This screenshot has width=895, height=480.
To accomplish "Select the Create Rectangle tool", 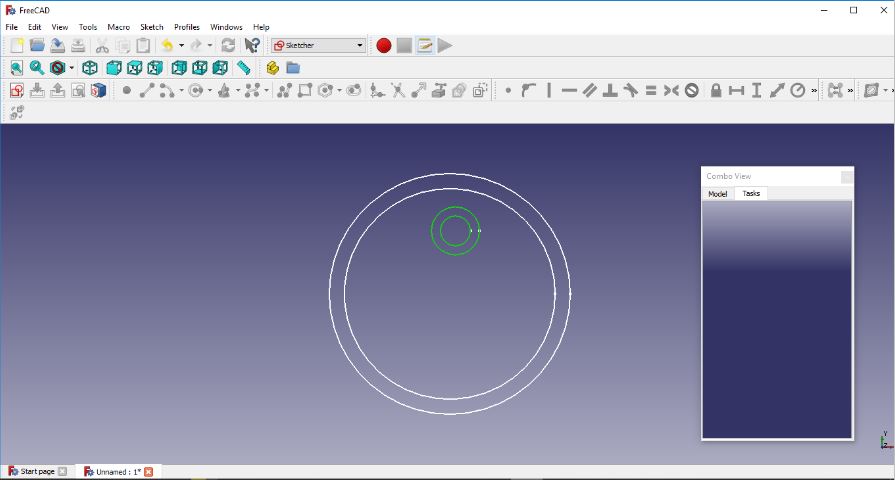I will click(305, 90).
